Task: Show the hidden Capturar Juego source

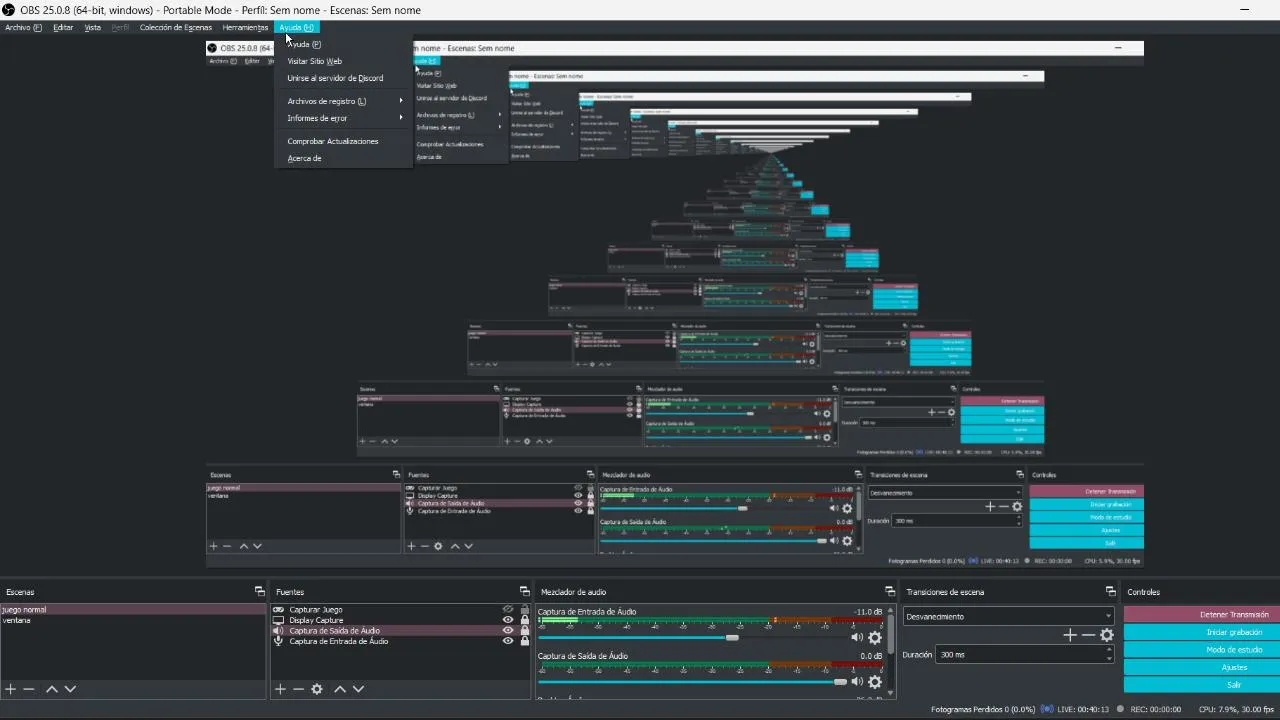Action: (x=508, y=609)
